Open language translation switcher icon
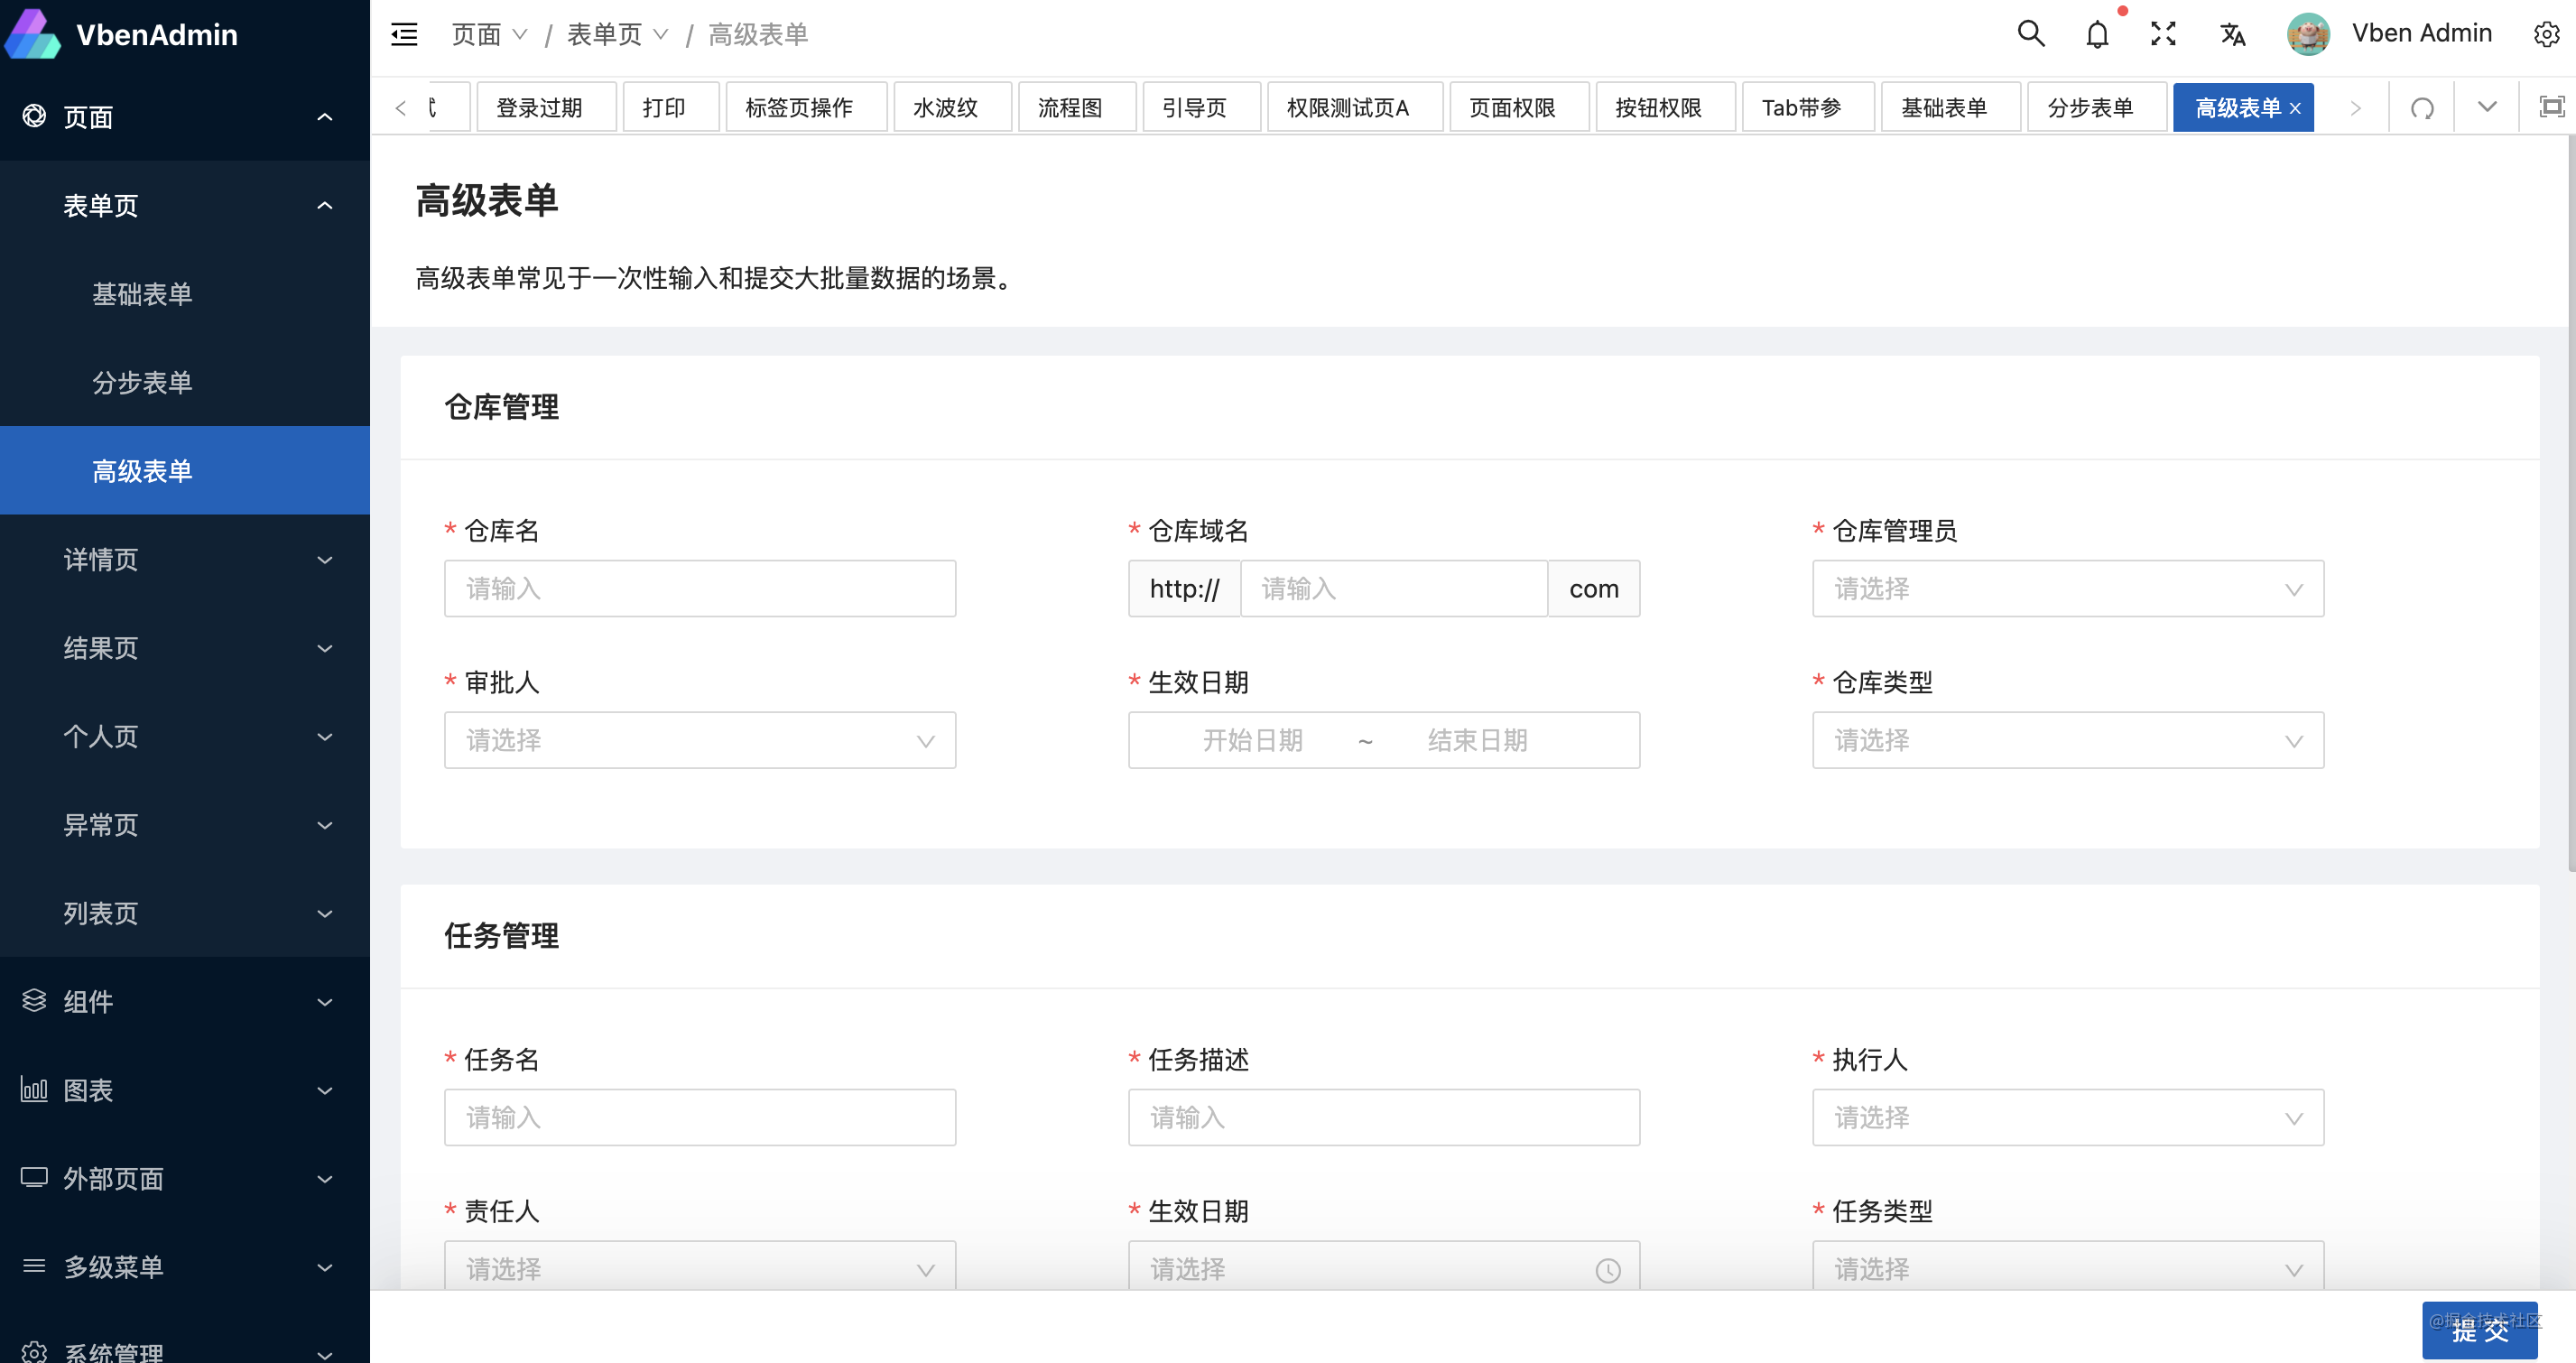Viewport: 2576px width, 1363px height. [2232, 35]
